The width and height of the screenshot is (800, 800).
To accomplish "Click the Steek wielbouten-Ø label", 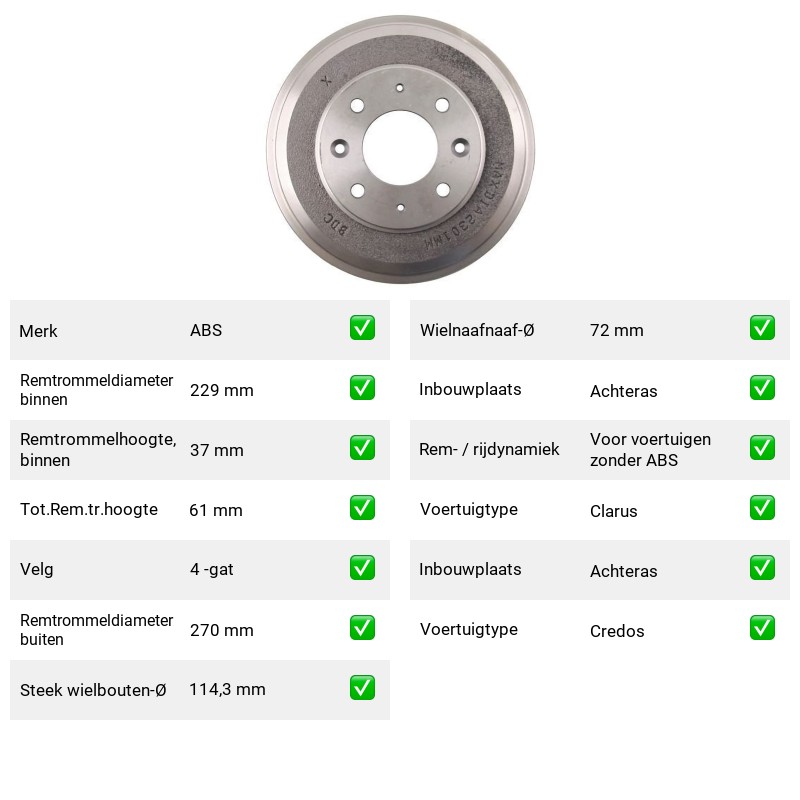I will (93, 690).
